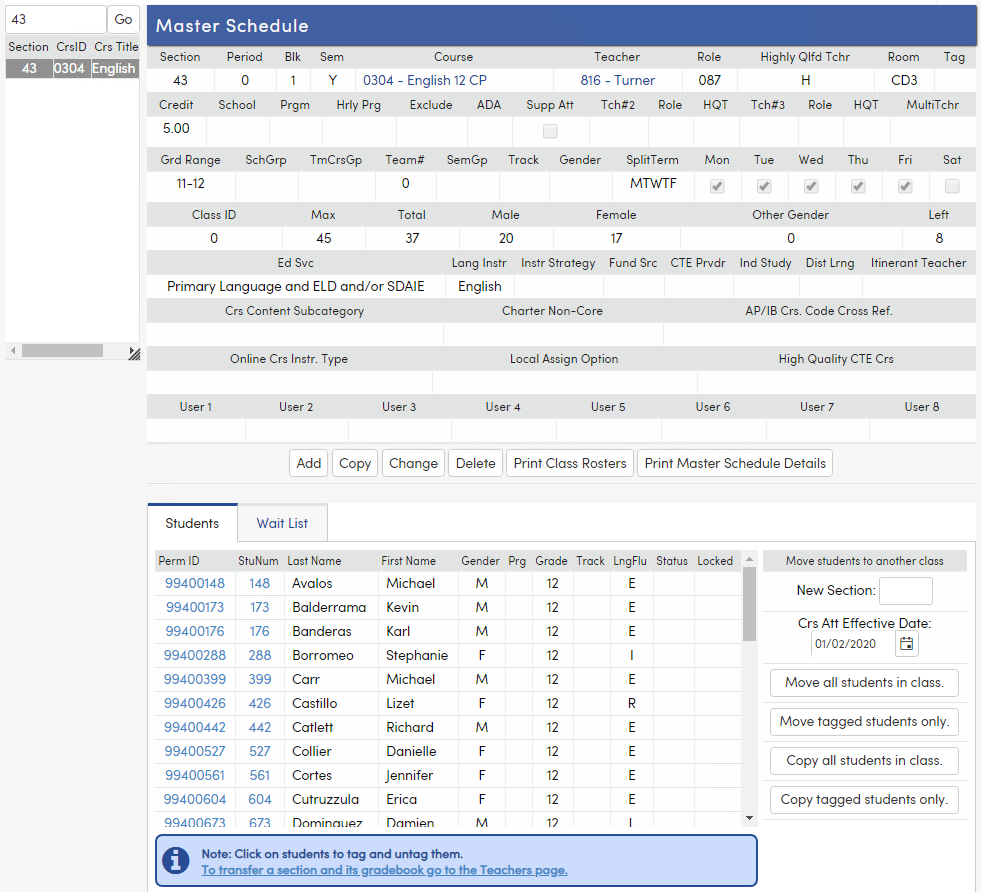Click Print Master Schedule Details

point(734,463)
